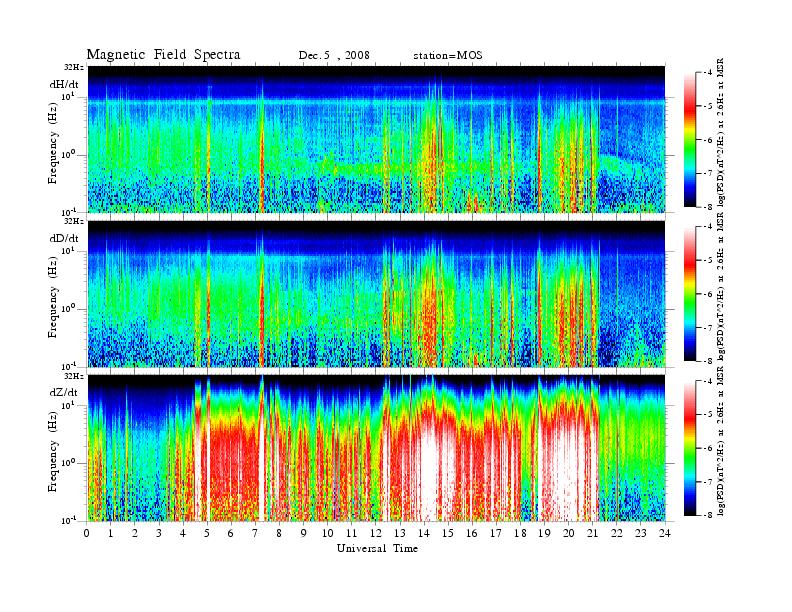The width and height of the screenshot is (792, 612).
Task: Click the color scale bar beside dZ/dt
Action: point(689,448)
